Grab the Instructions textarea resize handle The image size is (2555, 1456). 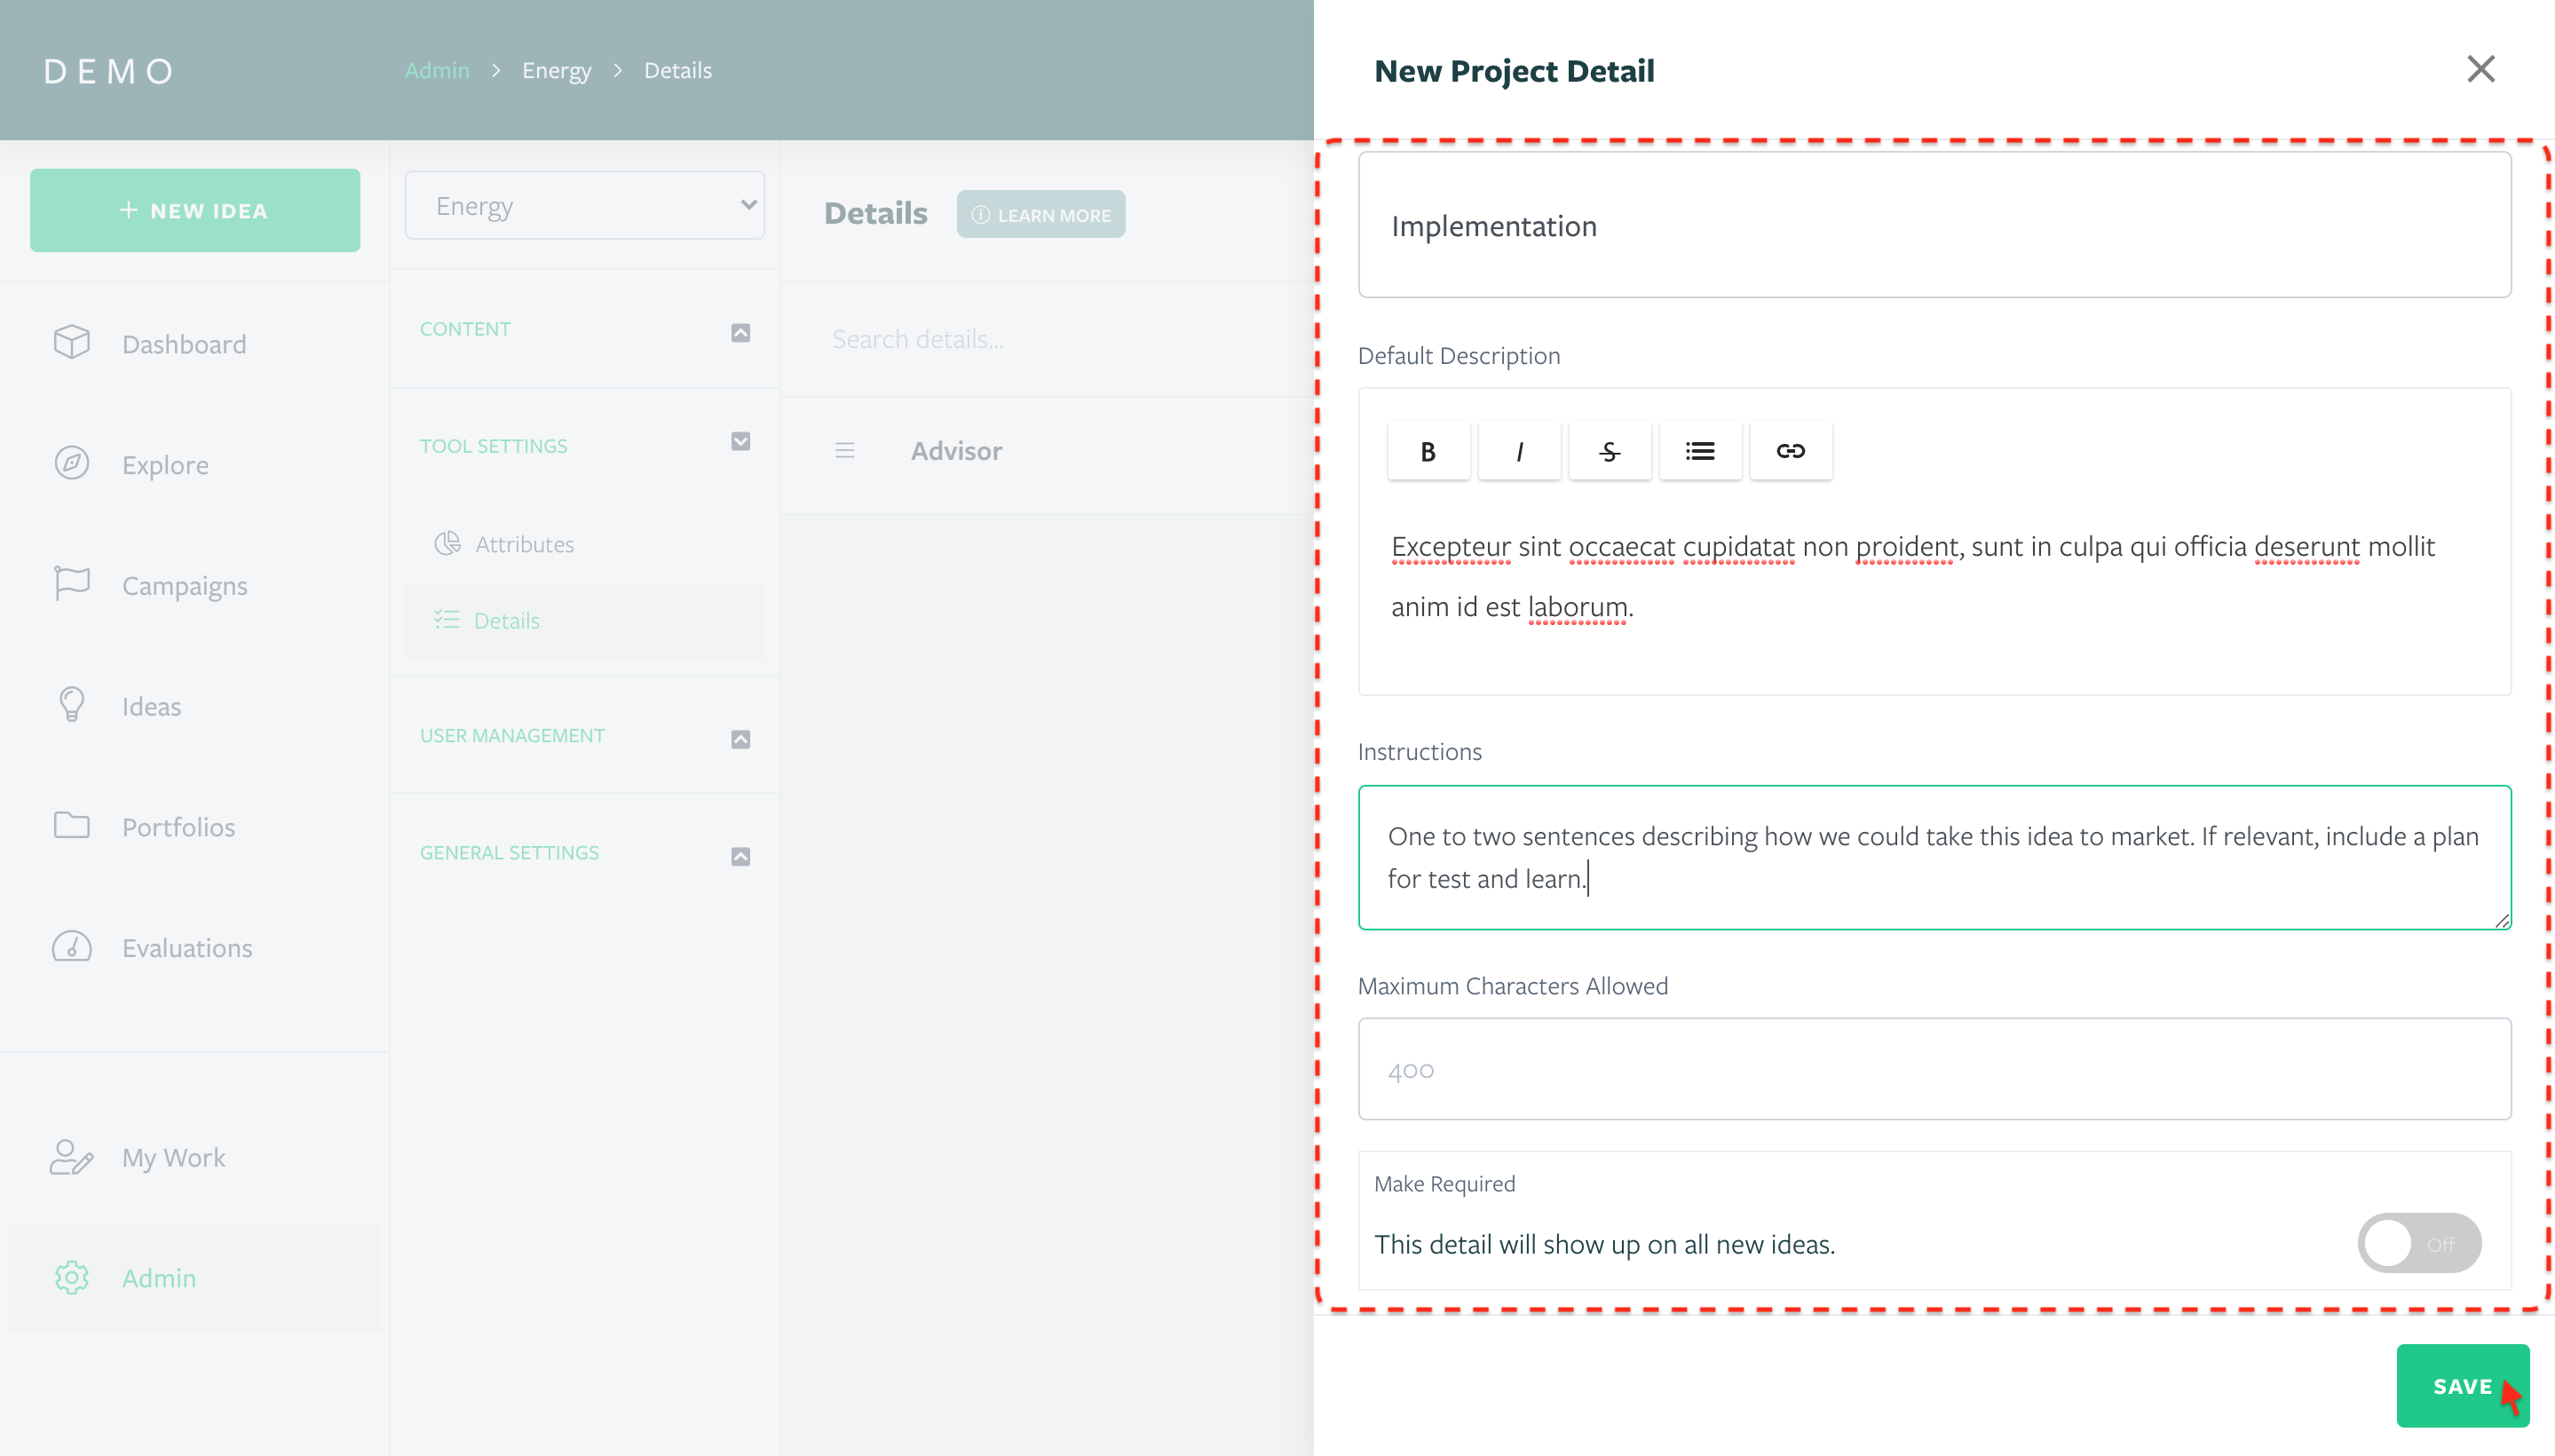click(x=2501, y=920)
